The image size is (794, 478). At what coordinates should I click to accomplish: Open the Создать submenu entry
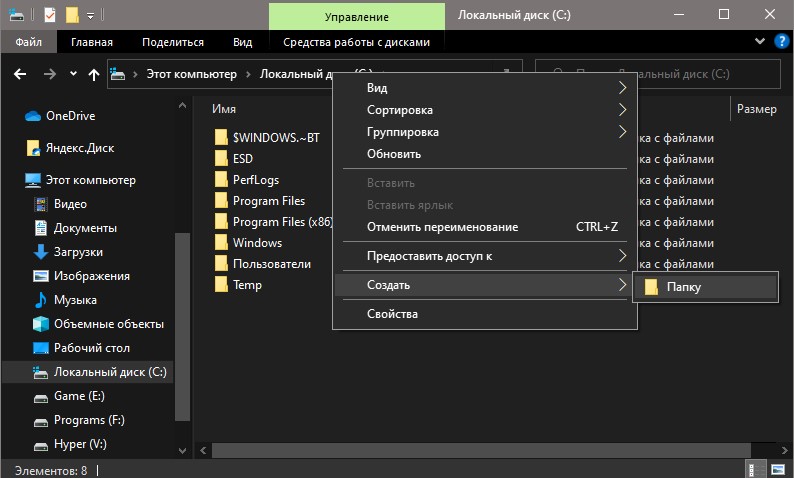tap(485, 285)
